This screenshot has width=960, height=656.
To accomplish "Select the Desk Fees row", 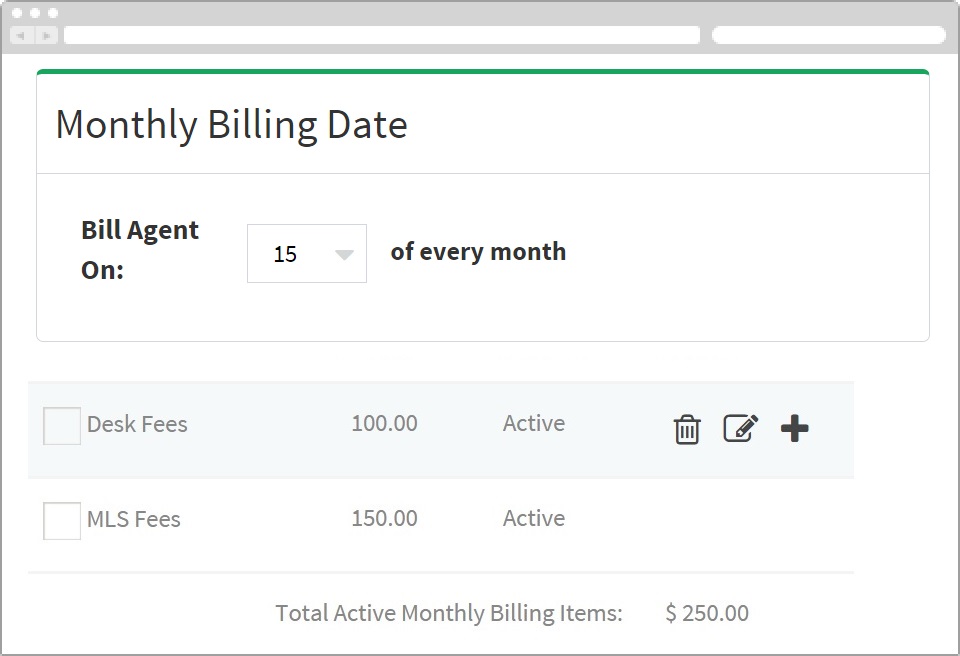I will 137,424.
